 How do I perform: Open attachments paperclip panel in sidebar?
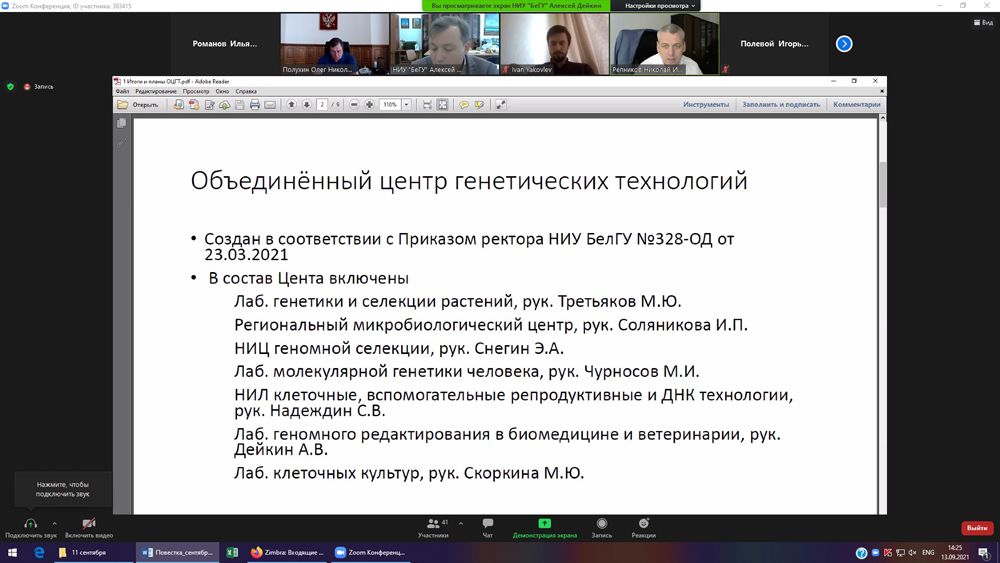coord(122,142)
